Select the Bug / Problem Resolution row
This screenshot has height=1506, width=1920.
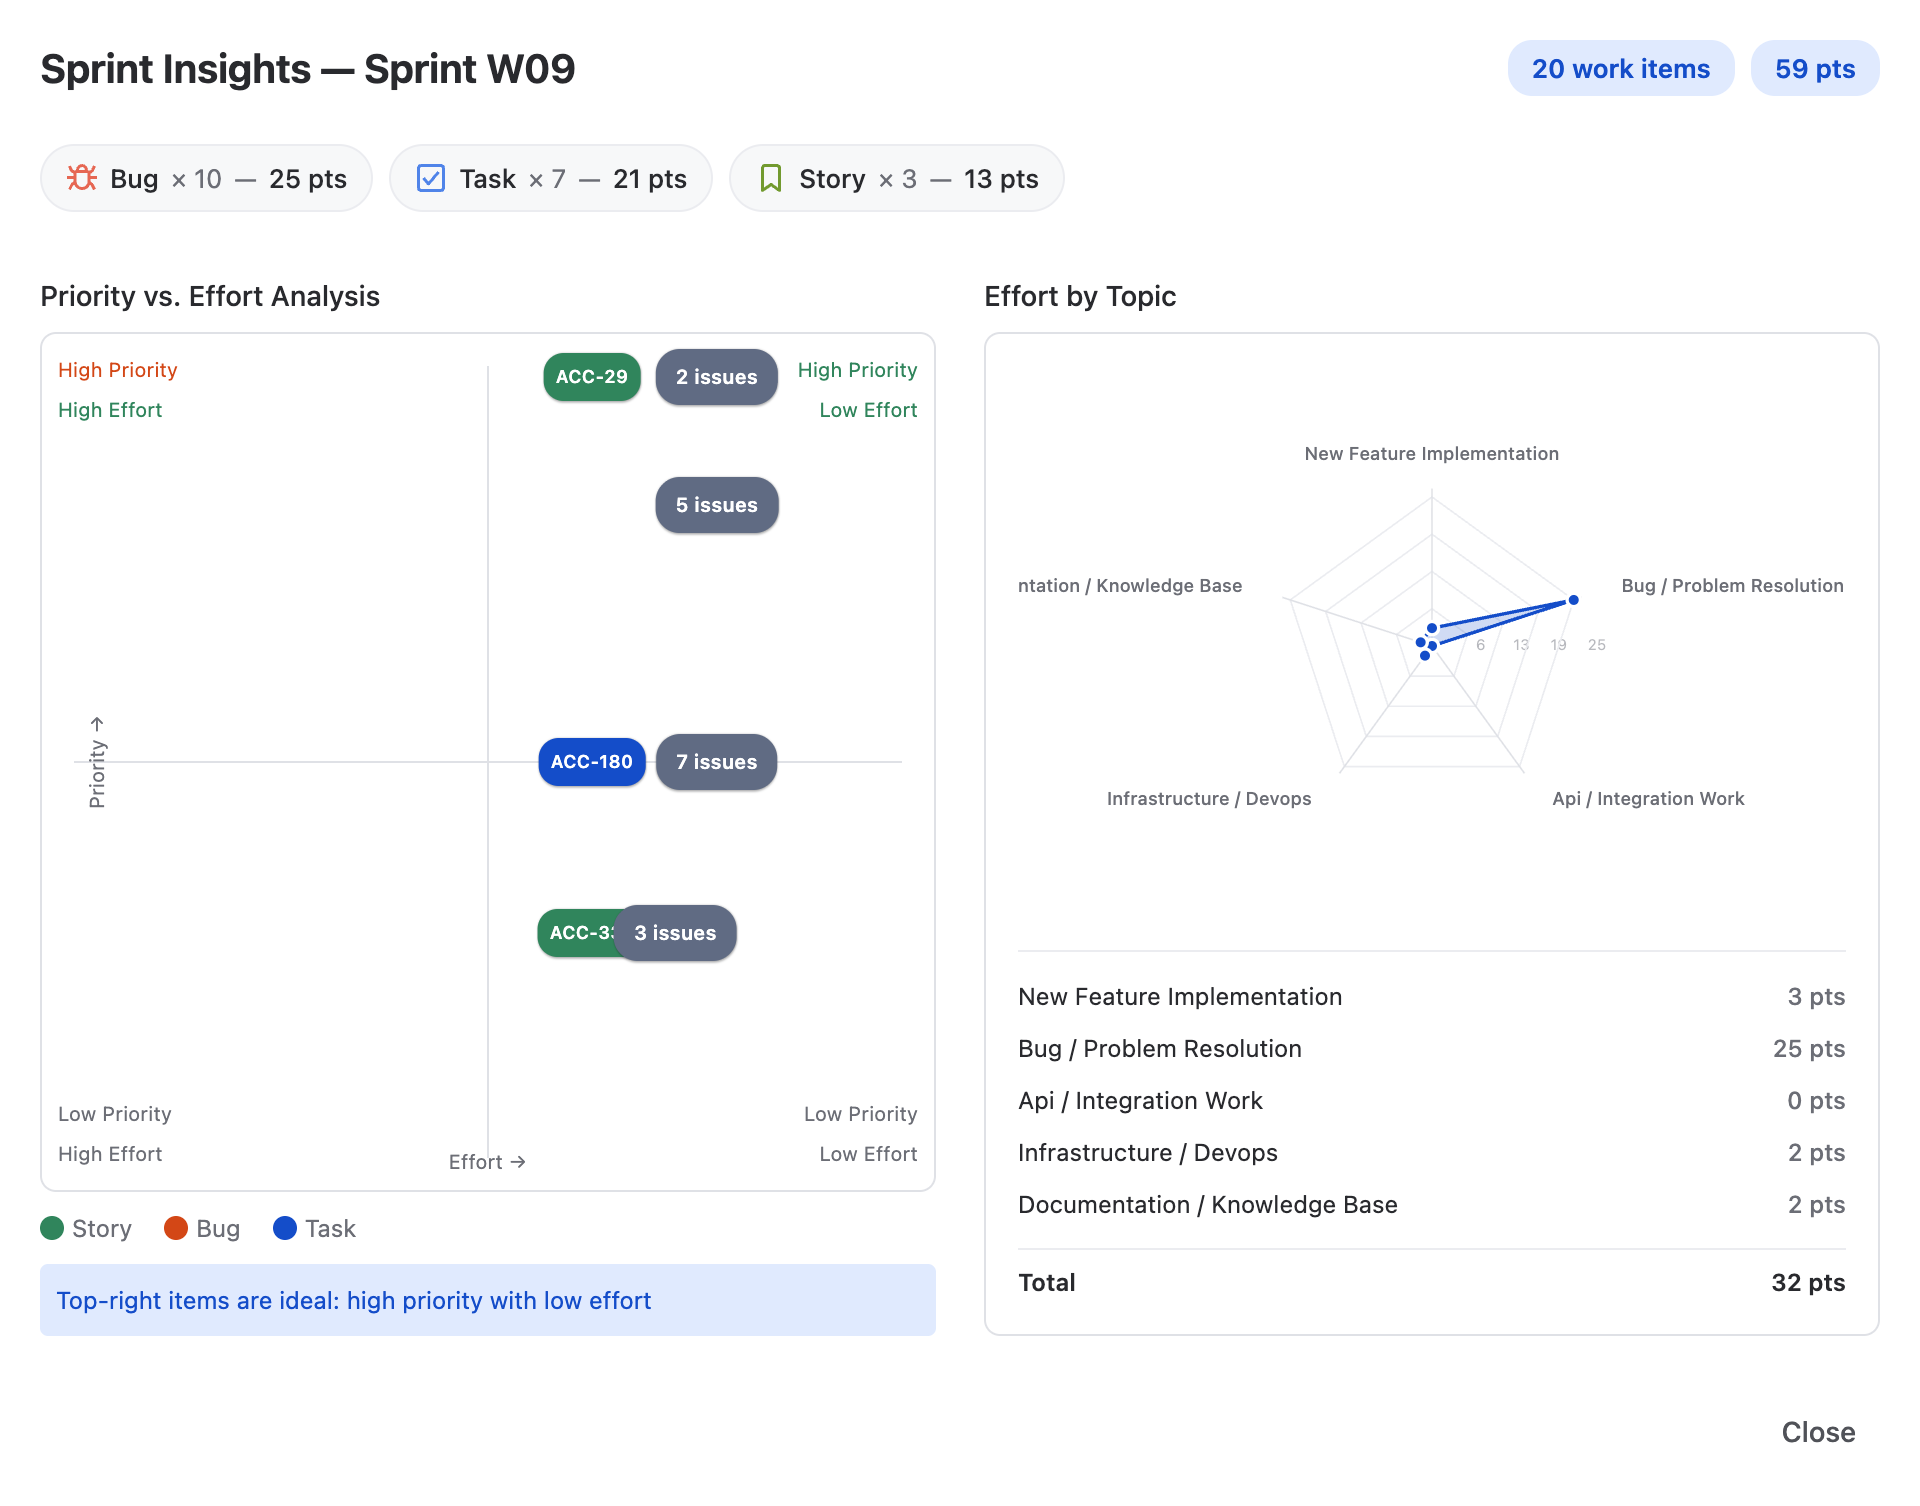point(1431,1049)
